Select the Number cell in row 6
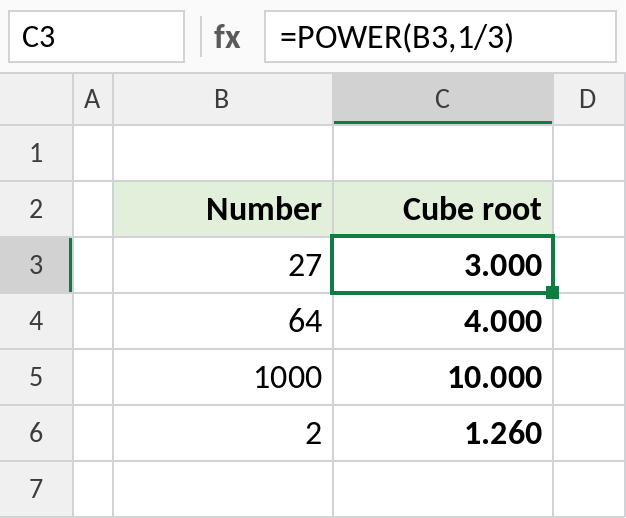Viewport: 626px width, 518px height. click(x=223, y=433)
